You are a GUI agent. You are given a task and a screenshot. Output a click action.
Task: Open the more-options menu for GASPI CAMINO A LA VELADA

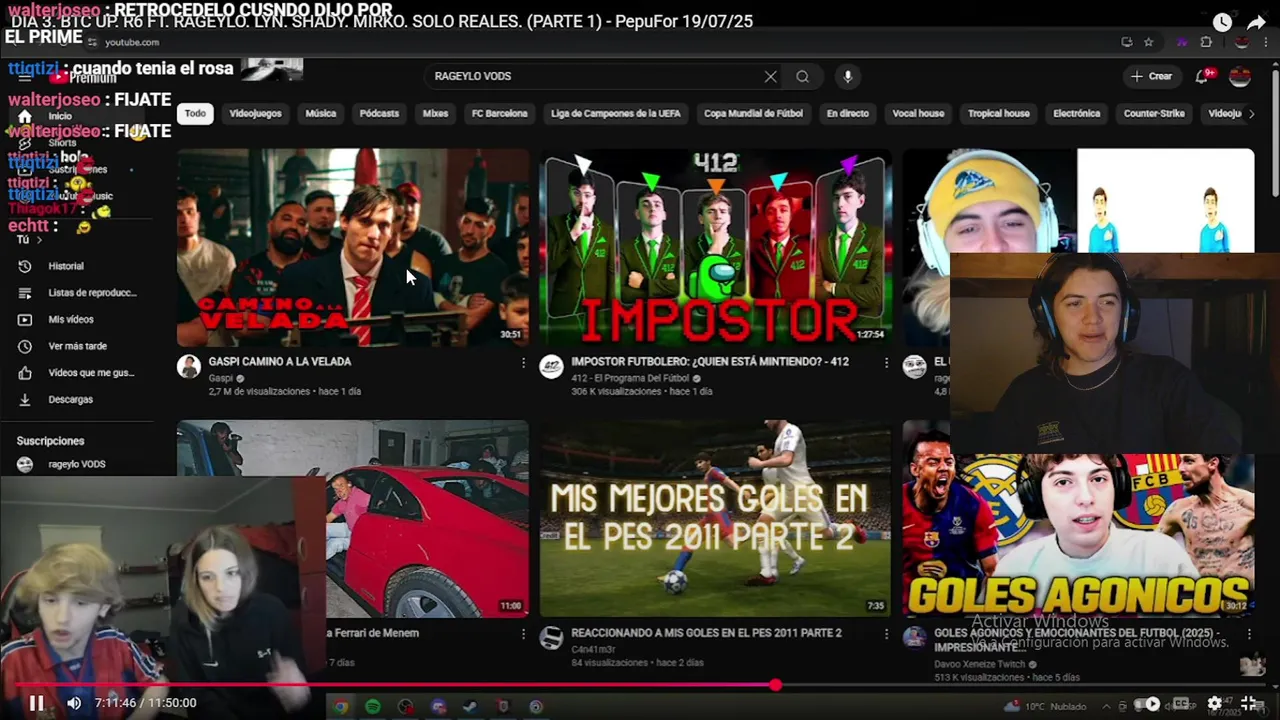click(x=523, y=363)
